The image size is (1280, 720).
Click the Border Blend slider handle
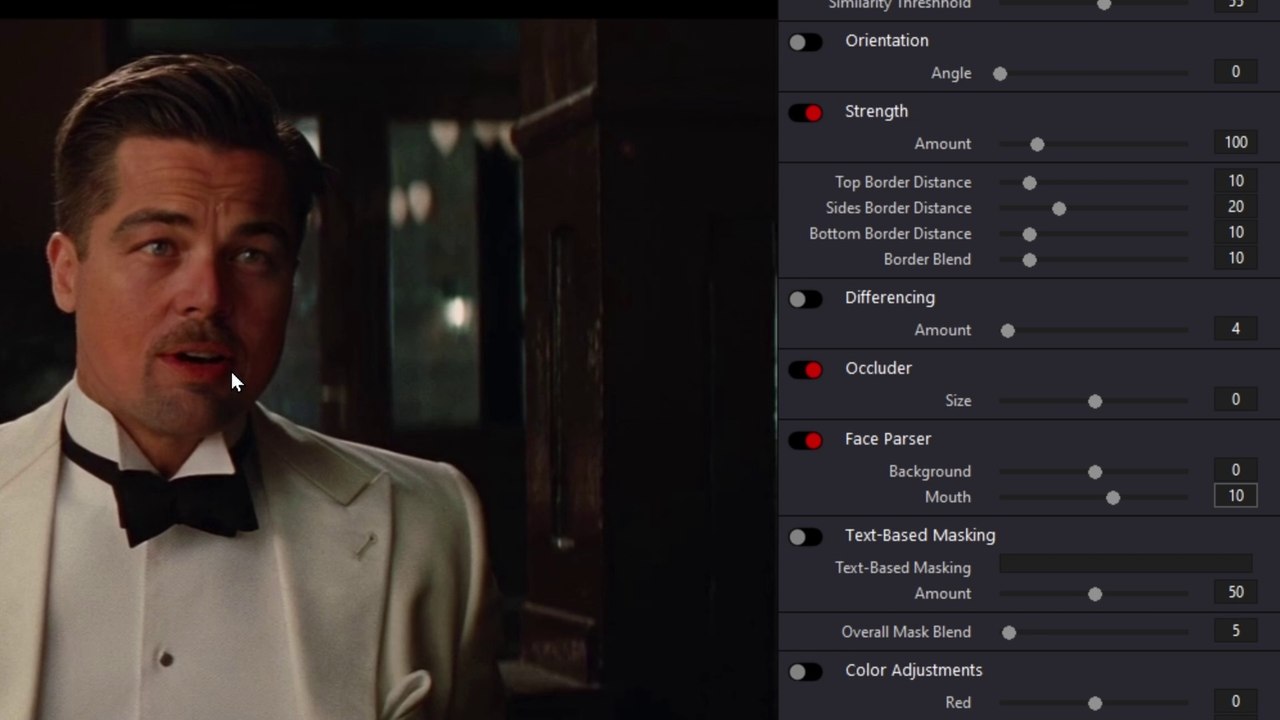[1029, 260]
